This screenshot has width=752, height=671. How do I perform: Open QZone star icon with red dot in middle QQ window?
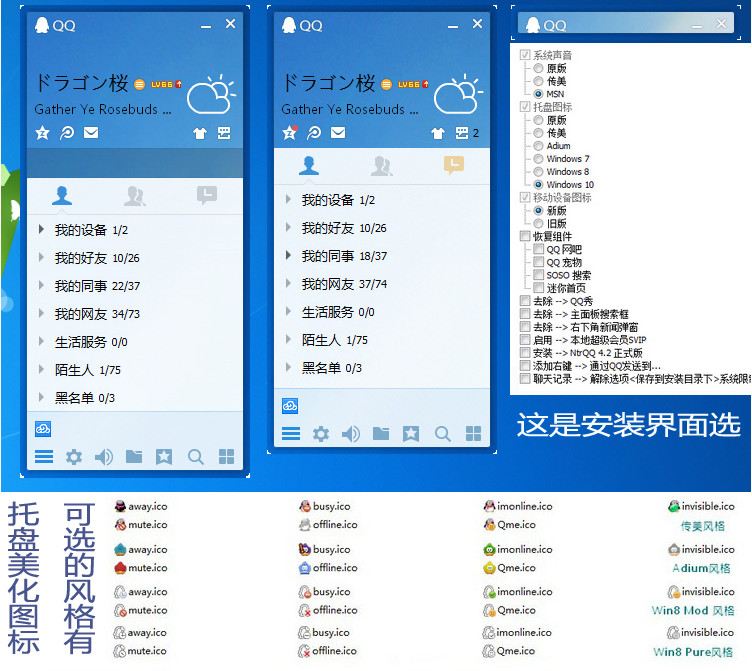(290, 132)
